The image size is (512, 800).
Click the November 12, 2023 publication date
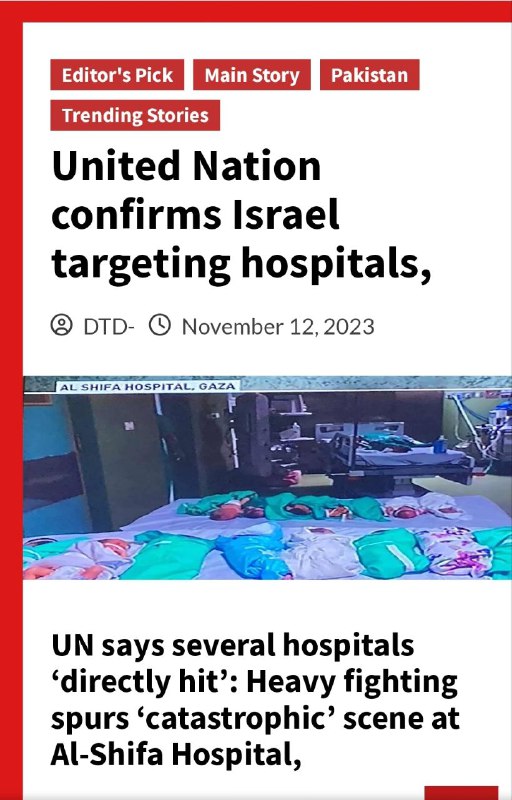pyautogui.click(x=278, y=327)
